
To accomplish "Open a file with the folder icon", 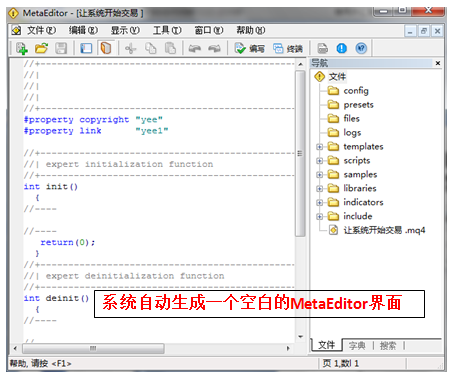I will (x=42, y=48).
